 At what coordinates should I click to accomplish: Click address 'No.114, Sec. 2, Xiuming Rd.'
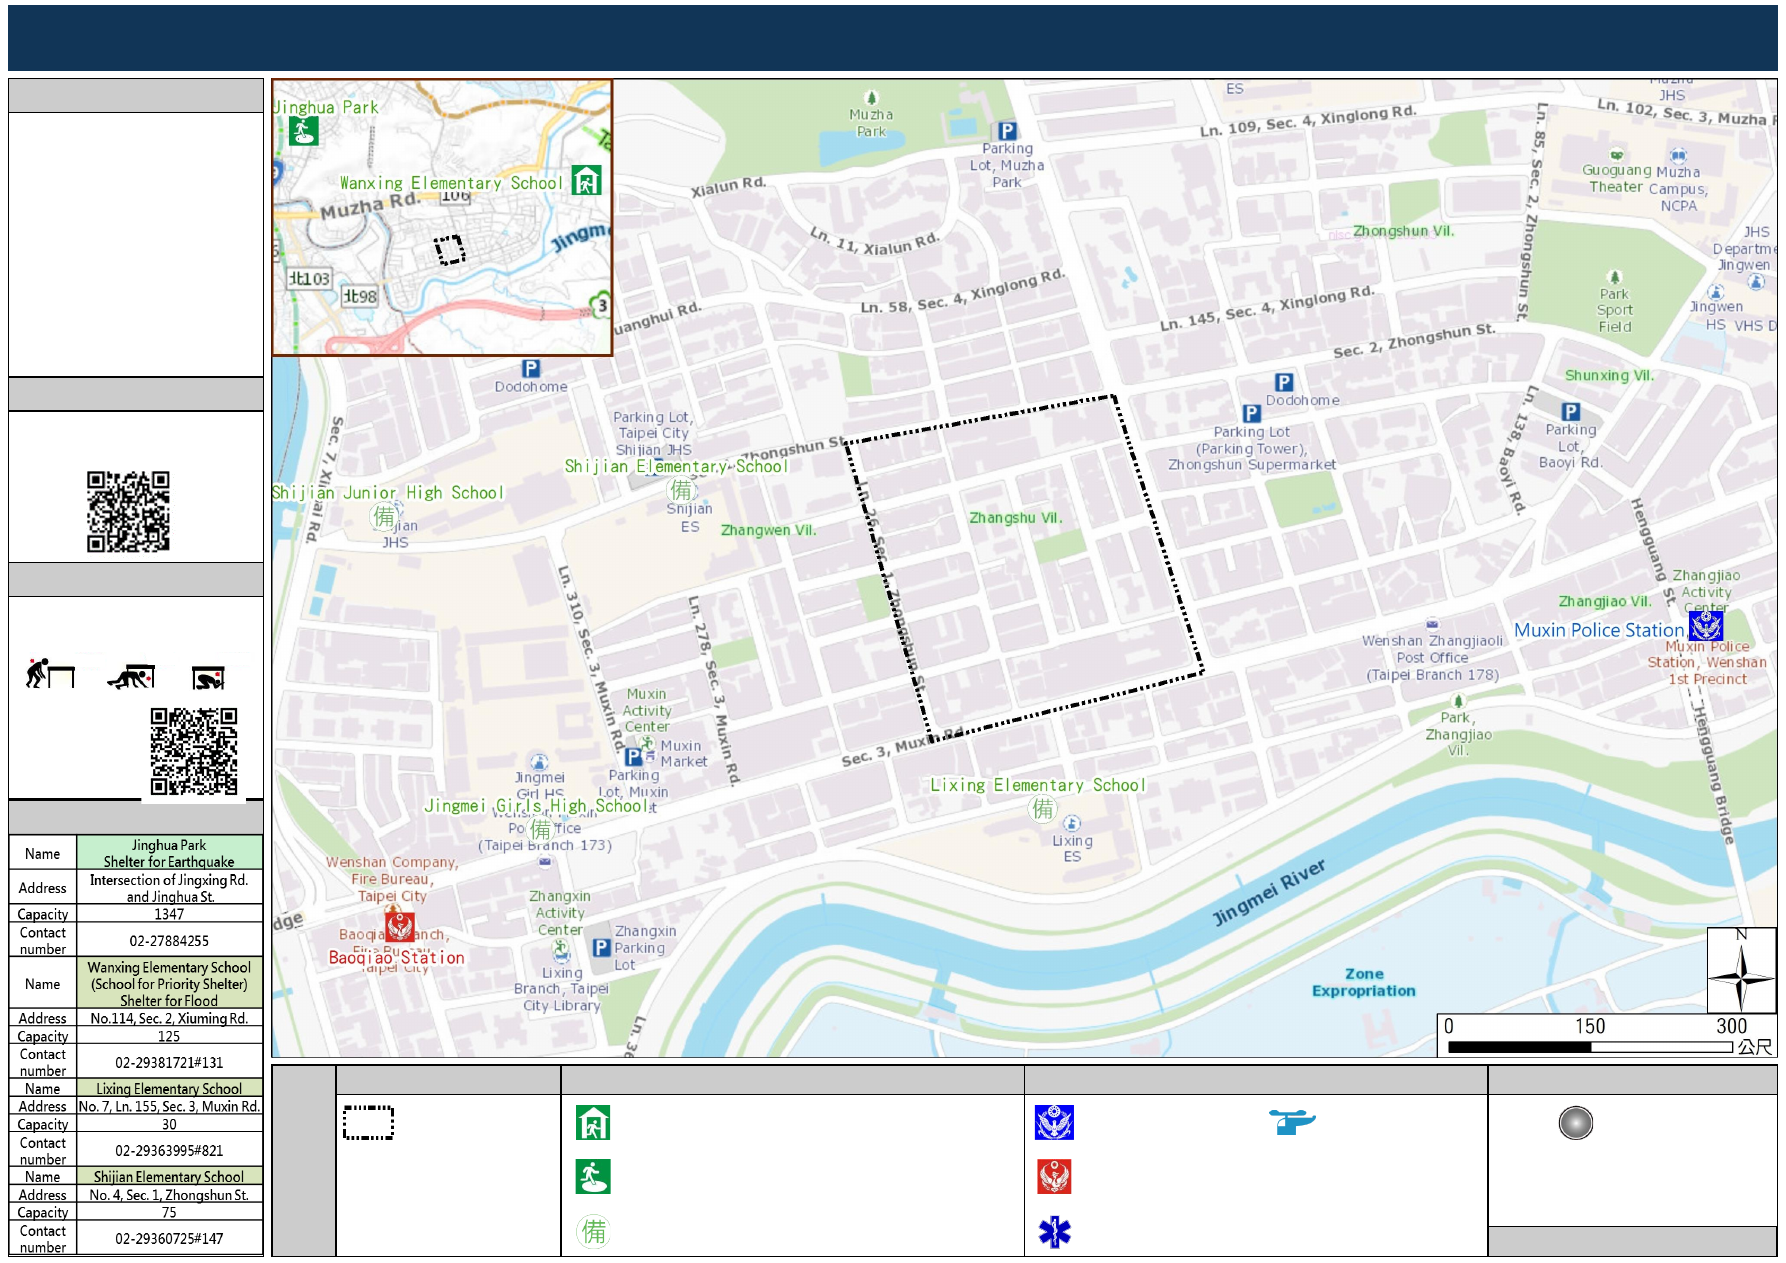[169, 1018]
